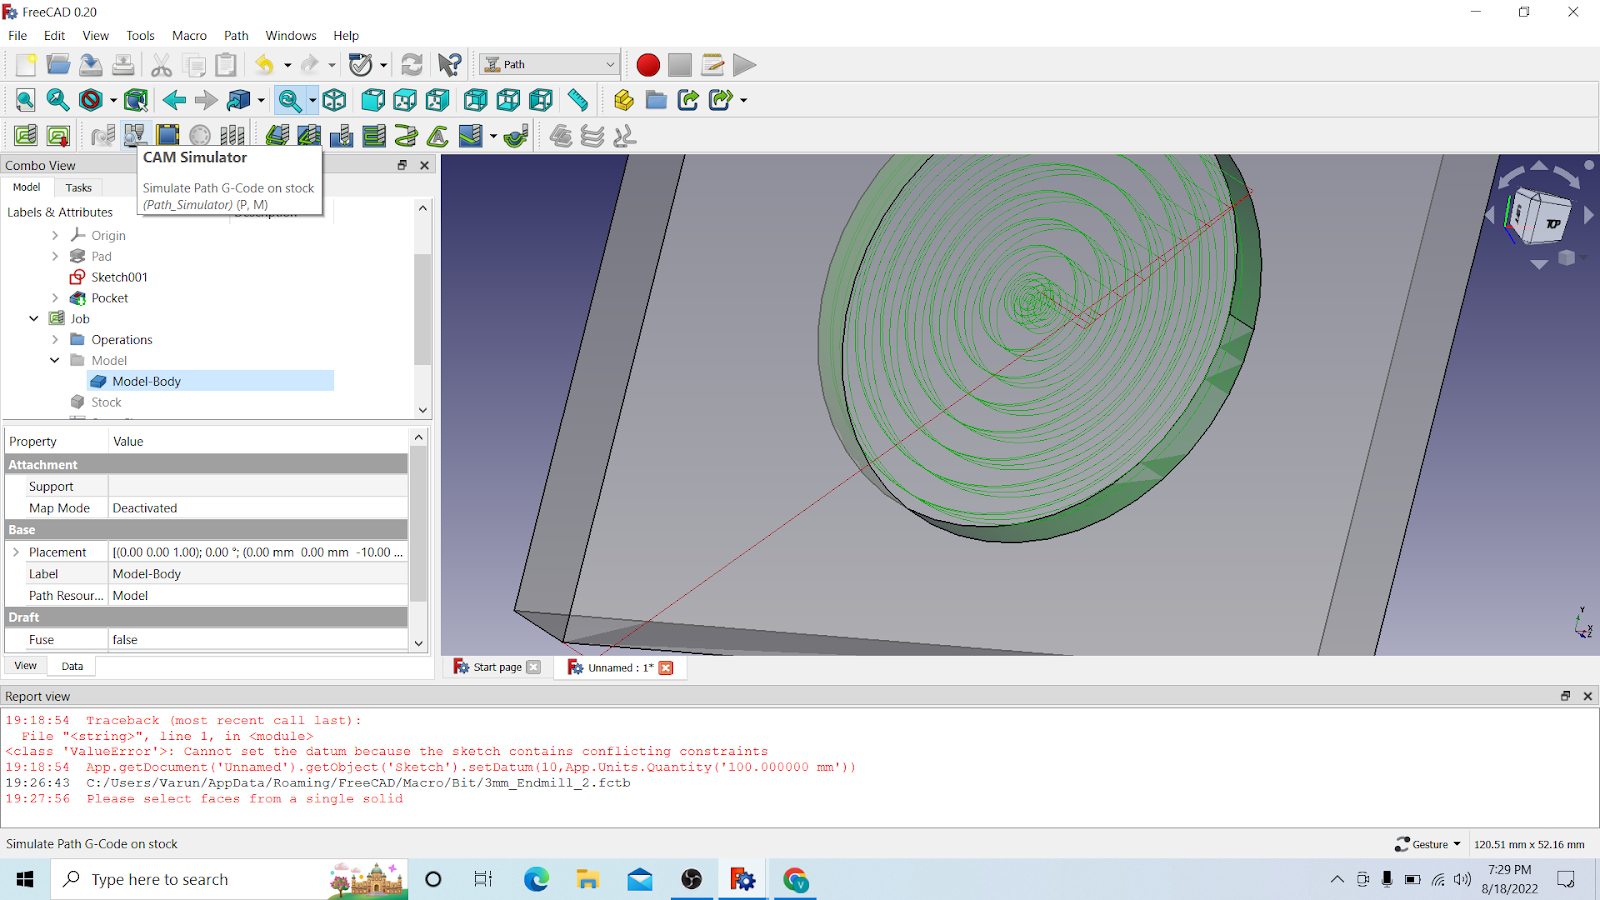Image resolution: width=1600 pixels, height=900 pixels.
Task: Save the active document
Action: (91, 65)
